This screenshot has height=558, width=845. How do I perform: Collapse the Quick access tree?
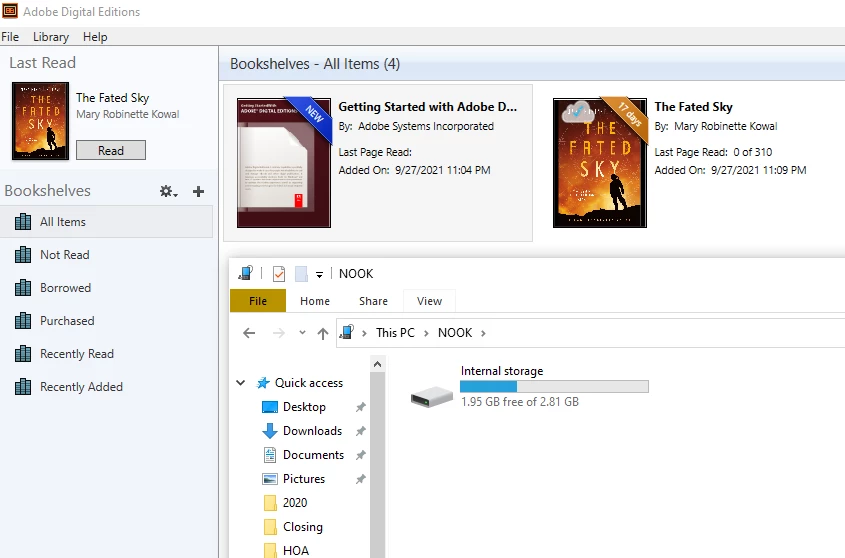240,383
